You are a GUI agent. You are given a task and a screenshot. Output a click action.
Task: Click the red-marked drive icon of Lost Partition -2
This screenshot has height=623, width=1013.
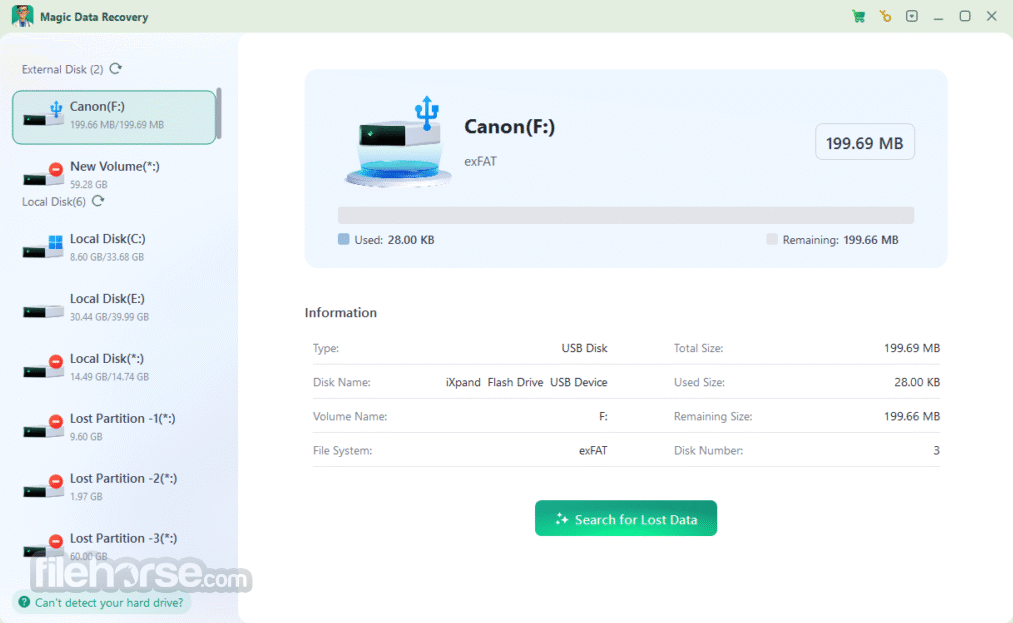[x=43, y=487]
